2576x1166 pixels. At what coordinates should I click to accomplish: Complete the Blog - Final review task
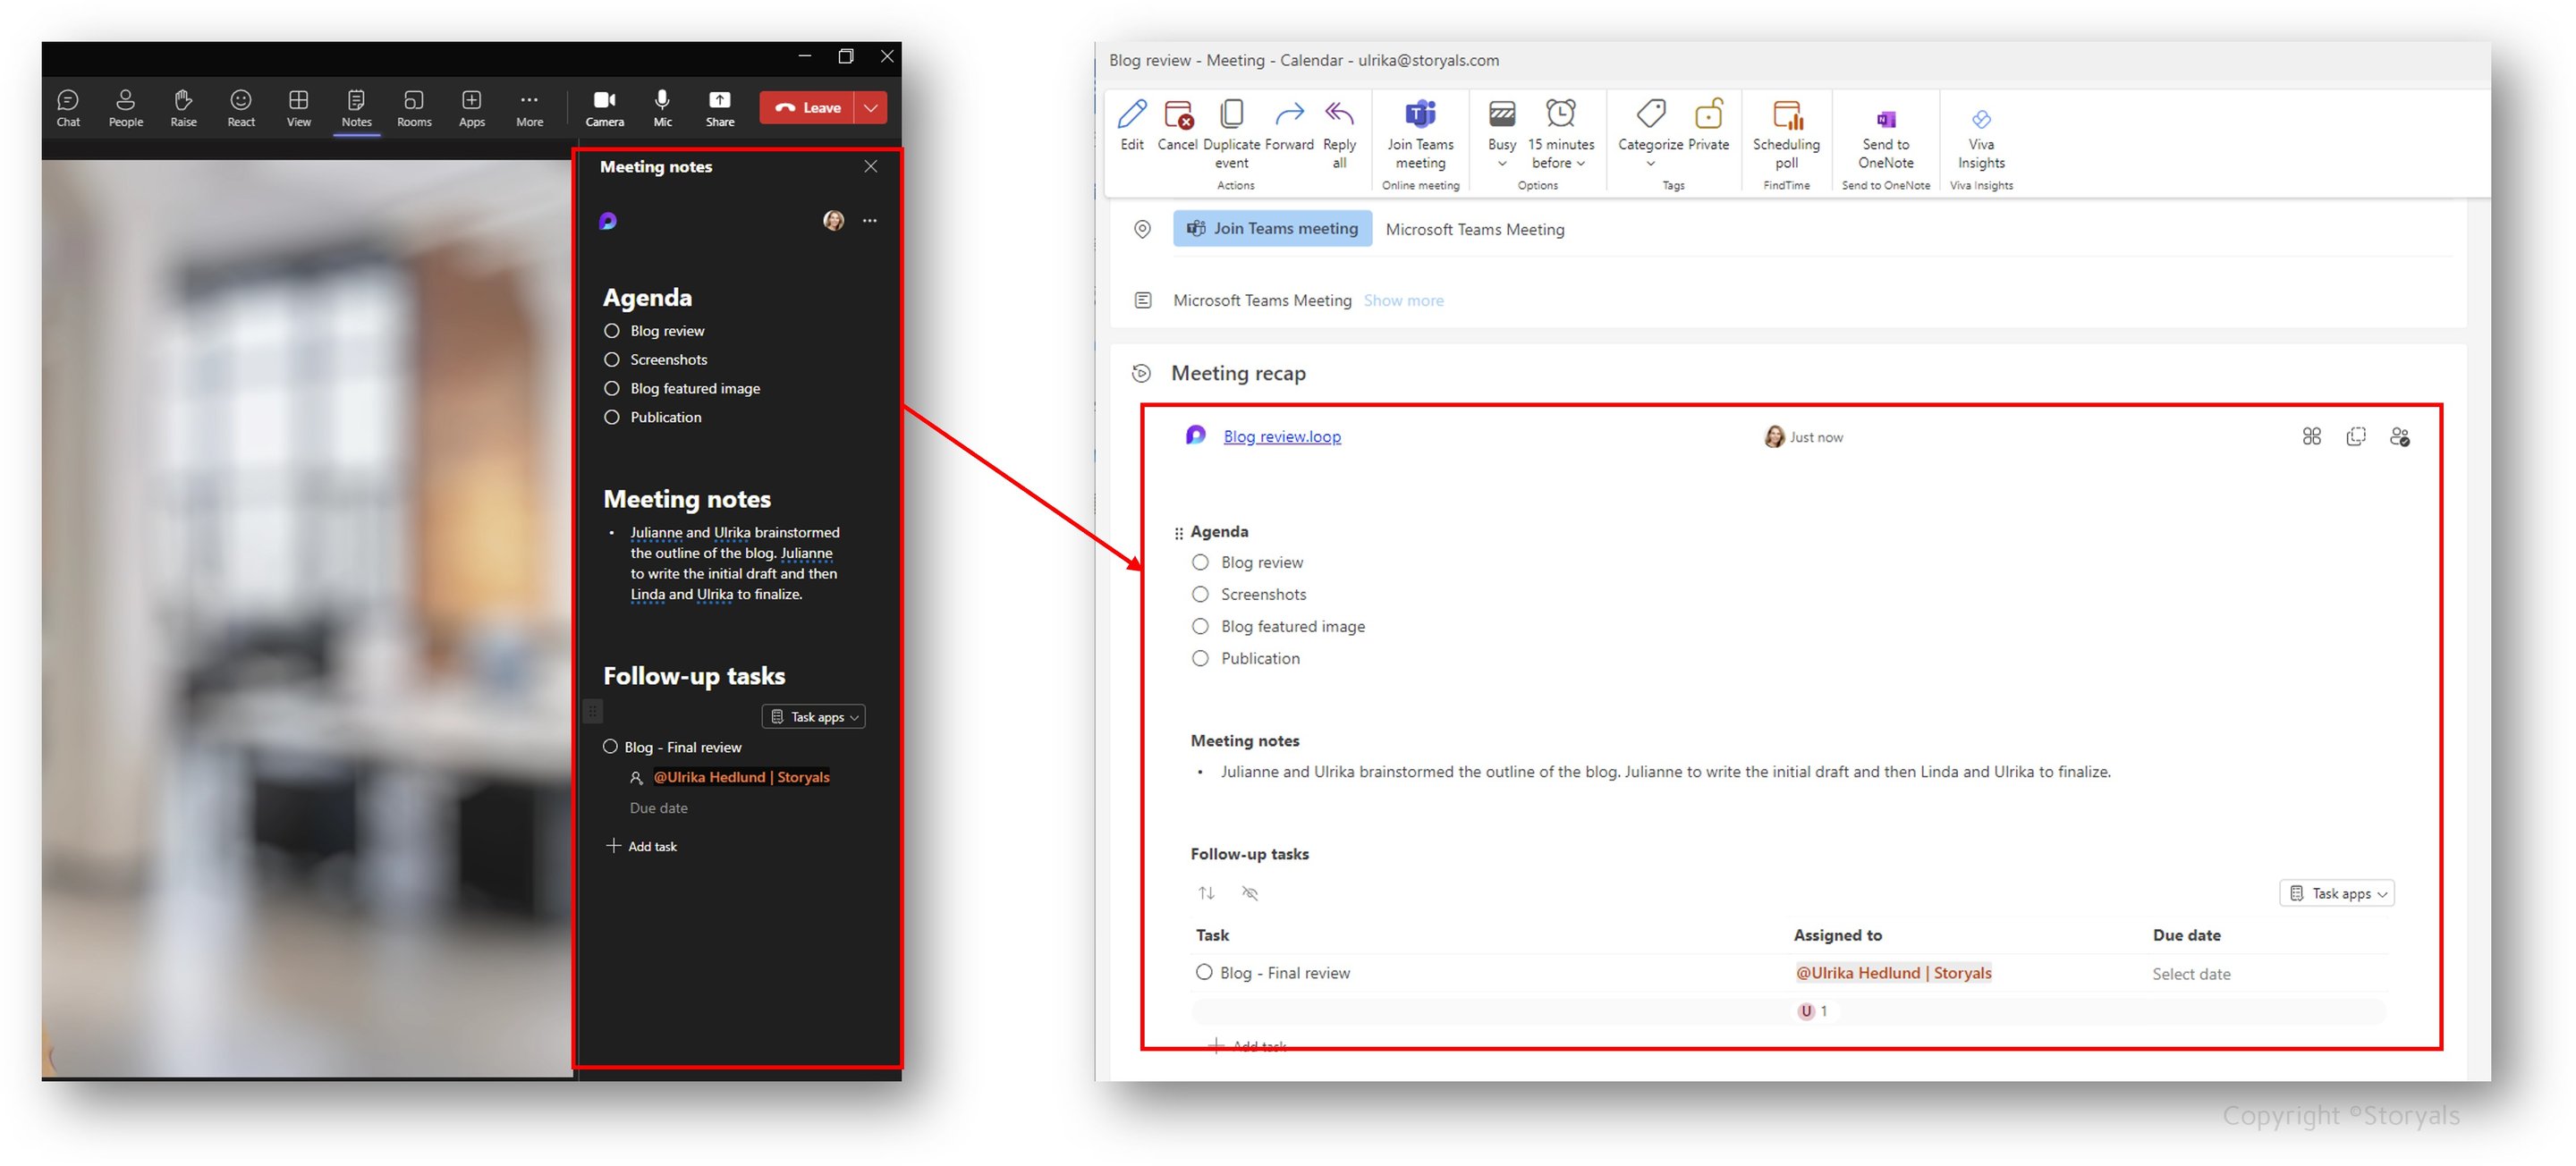tap(1204, 971)
